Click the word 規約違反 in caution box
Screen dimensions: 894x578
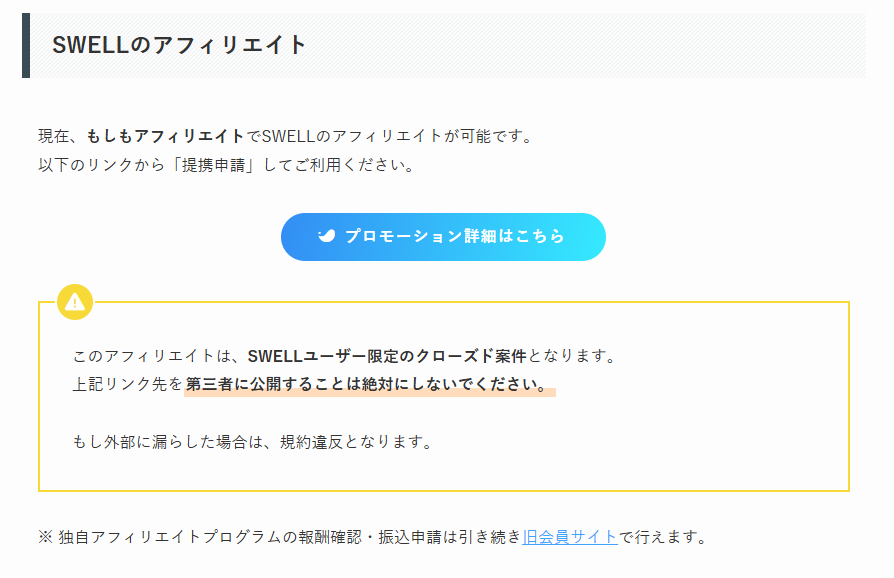point(311,441)
